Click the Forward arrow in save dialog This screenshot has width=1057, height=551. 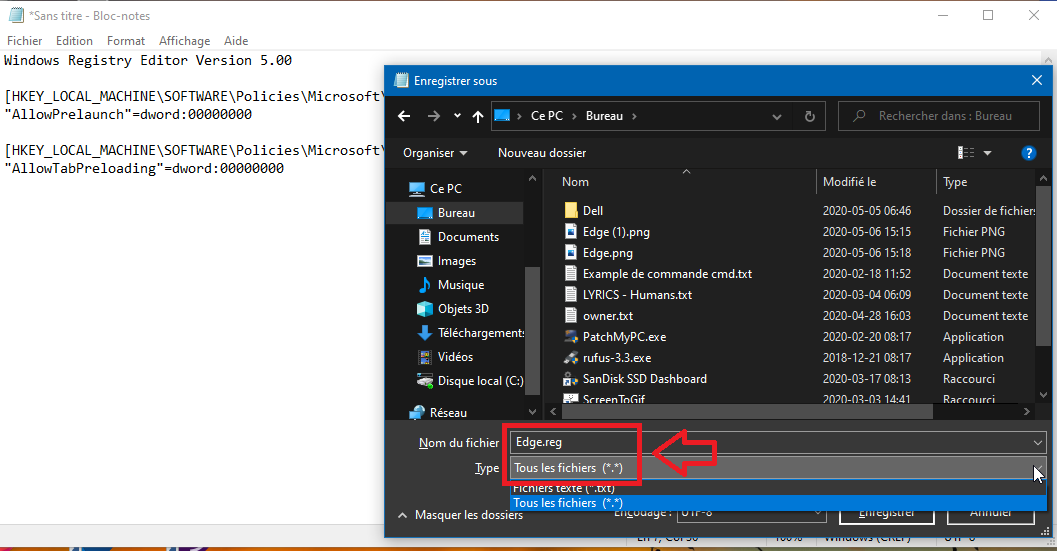tap(433, 116)
